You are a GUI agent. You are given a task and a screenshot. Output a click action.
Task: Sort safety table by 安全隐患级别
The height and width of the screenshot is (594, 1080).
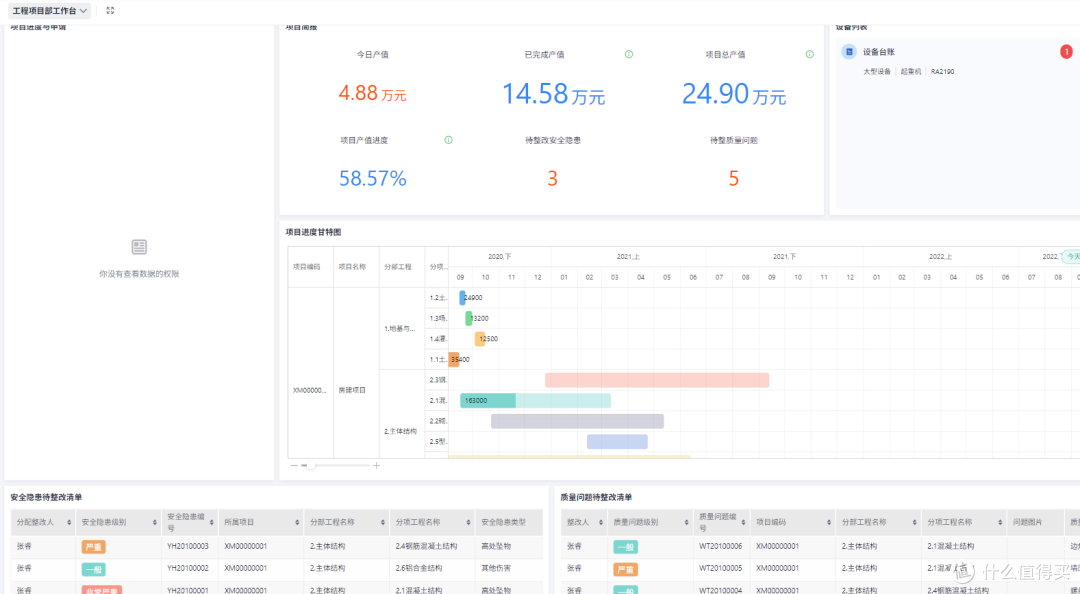click(154, 523)
